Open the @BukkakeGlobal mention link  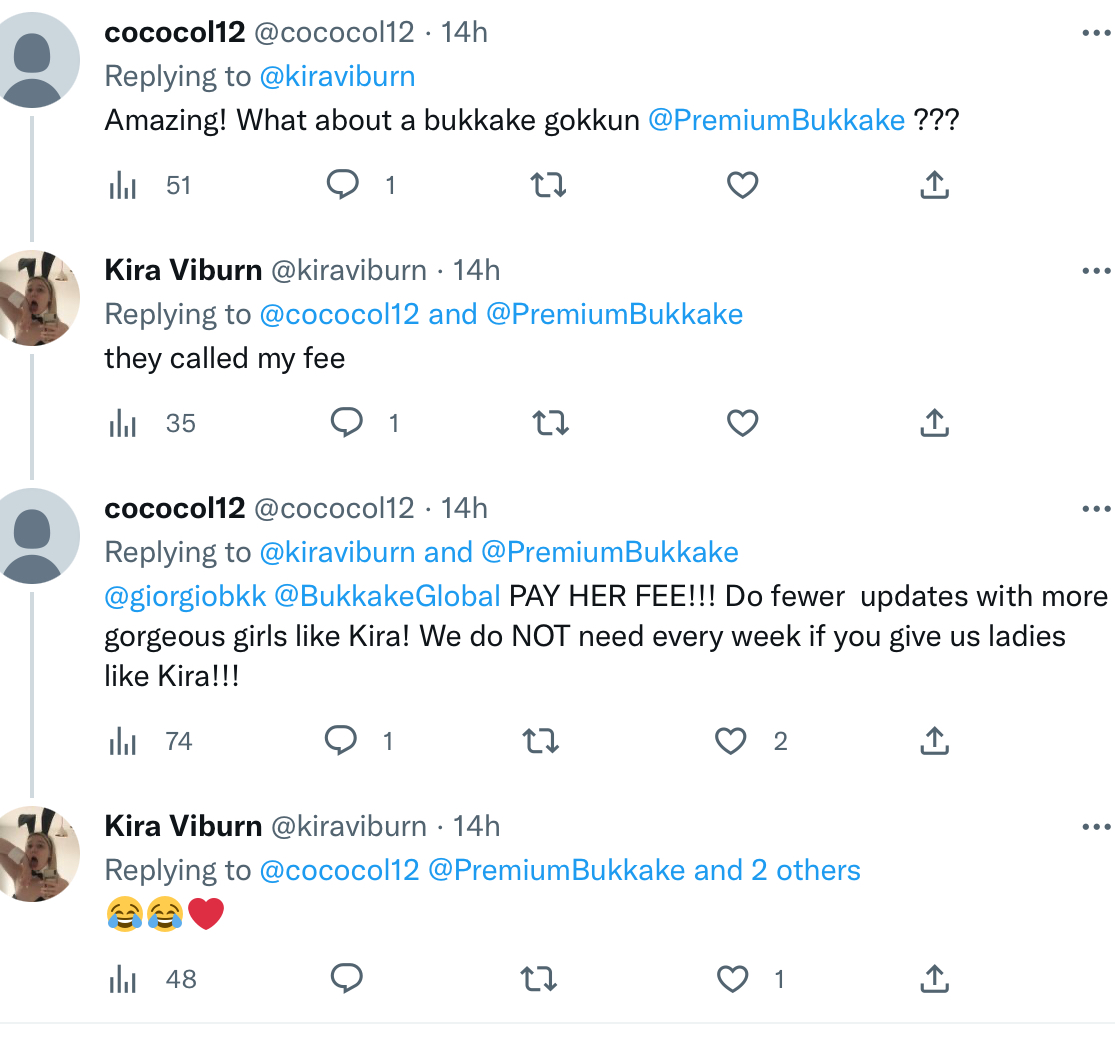pos(387,596)
